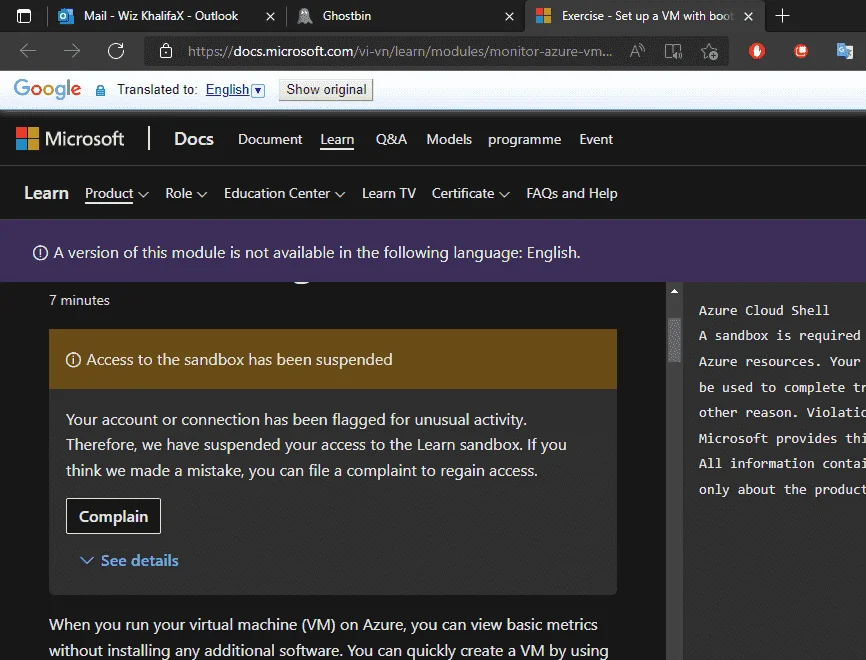This screenshot has height=660, width=866.
Task: Close the Ghostbin tab
Action: 509,17
